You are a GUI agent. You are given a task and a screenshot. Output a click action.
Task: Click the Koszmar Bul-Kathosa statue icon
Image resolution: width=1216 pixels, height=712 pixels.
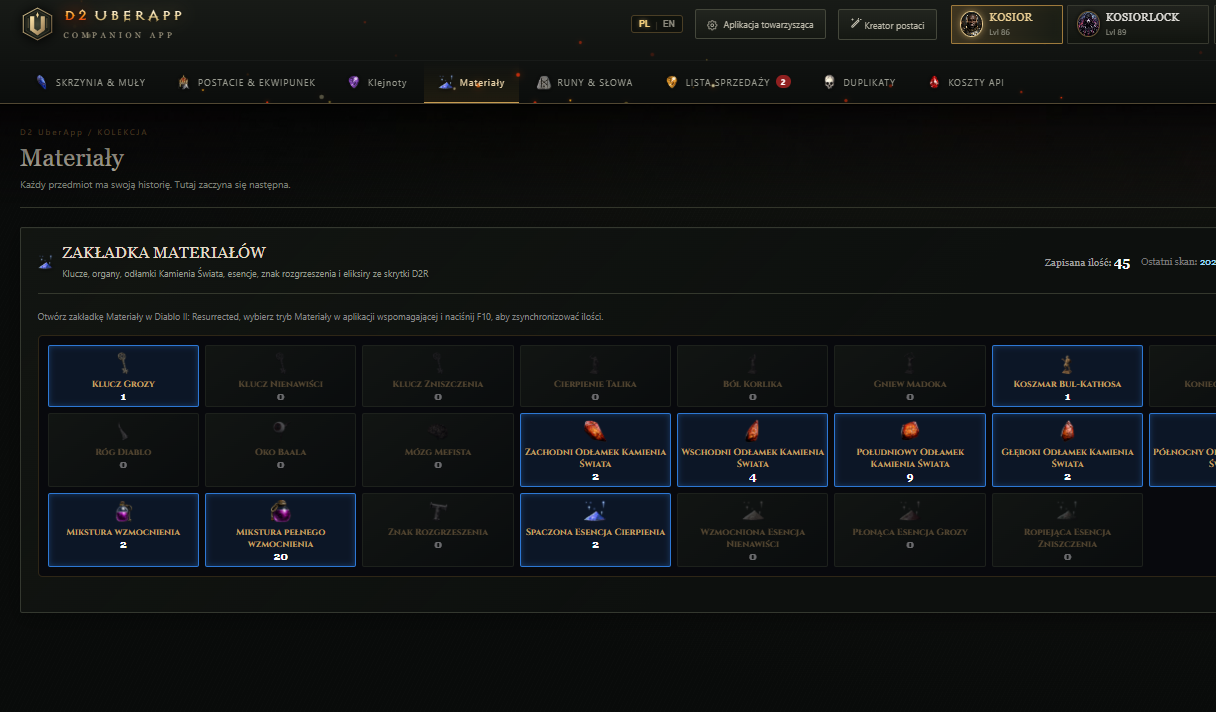pyautogui.click(x=1067, y=364)
